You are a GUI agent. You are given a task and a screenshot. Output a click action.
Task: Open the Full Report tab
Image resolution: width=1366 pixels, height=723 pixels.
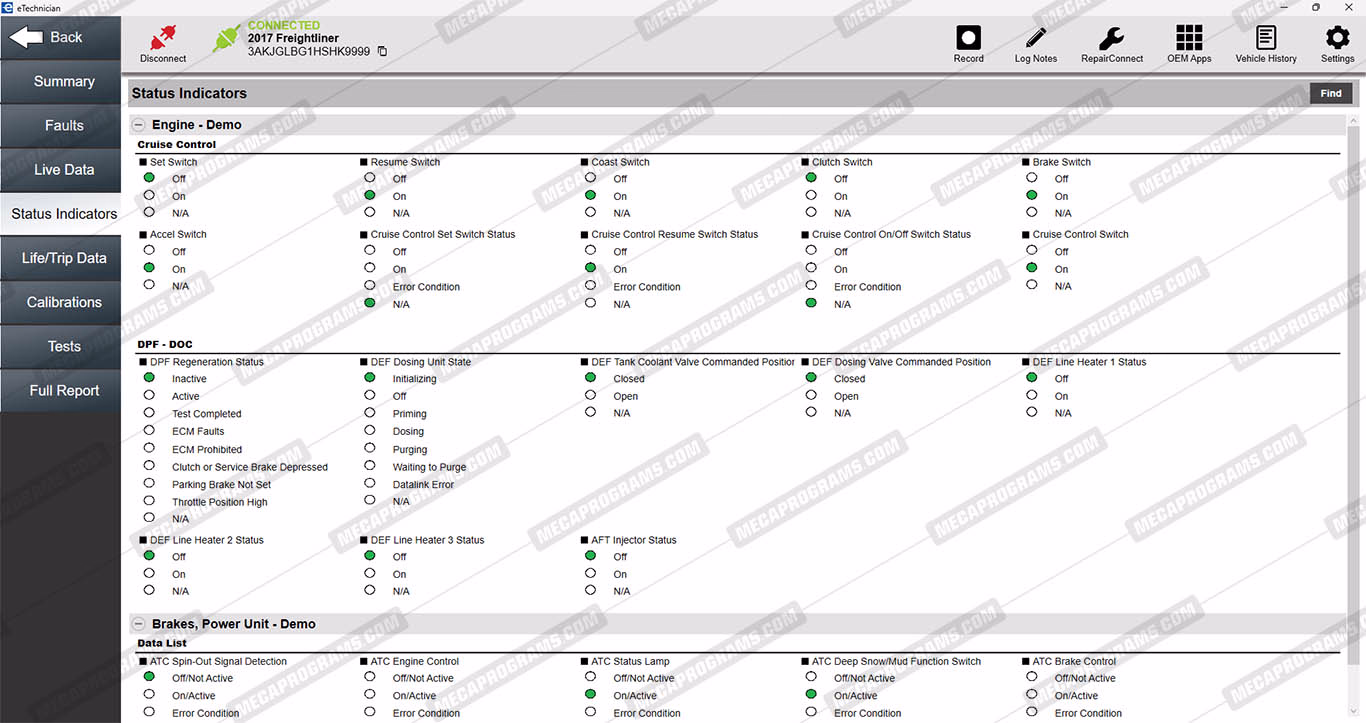[63, 391]
